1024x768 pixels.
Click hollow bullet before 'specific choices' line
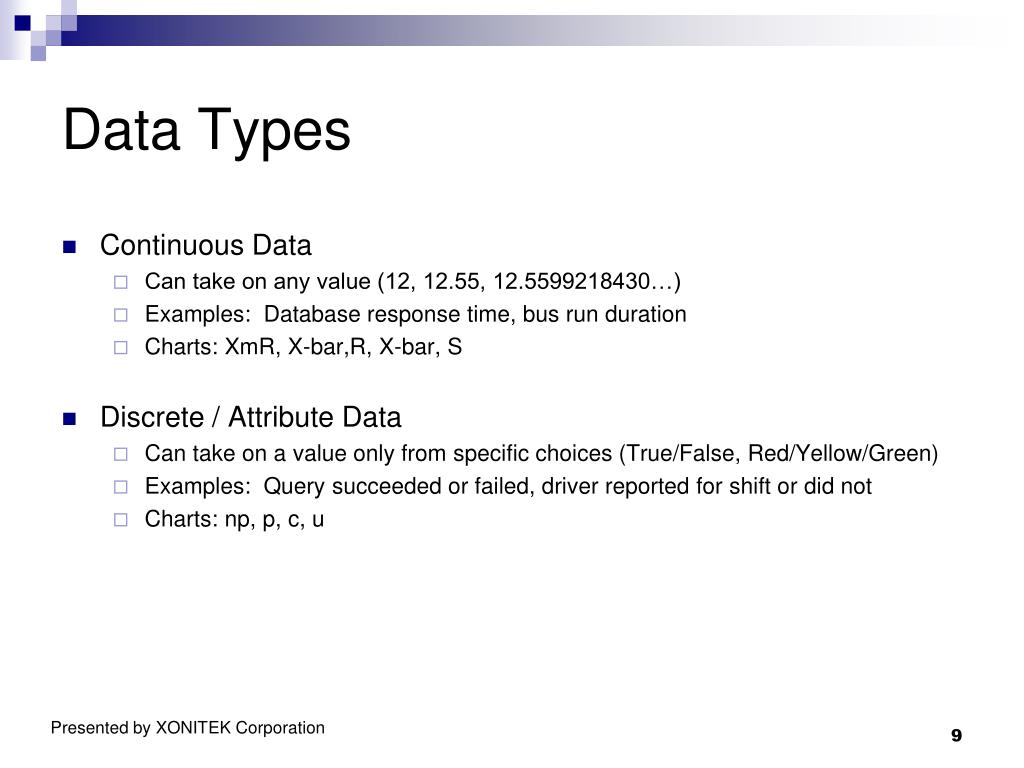[x=121, y=454]
